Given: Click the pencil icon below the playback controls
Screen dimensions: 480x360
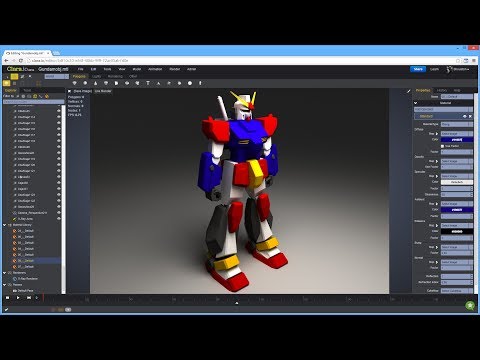Looking at the screenshot, I should coord(7,310).
